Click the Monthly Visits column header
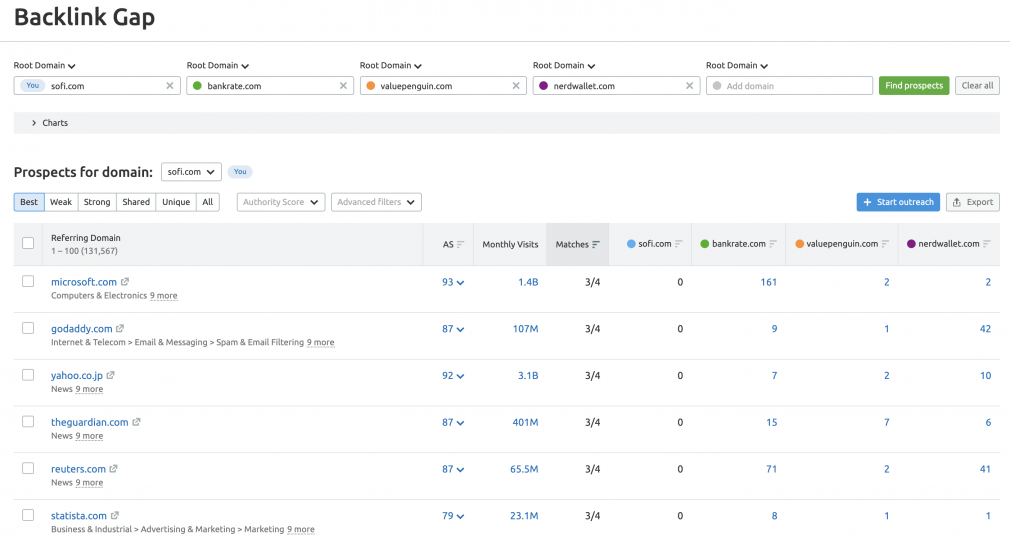Viewport: 1010px width, 543px height. pos(510,245)
